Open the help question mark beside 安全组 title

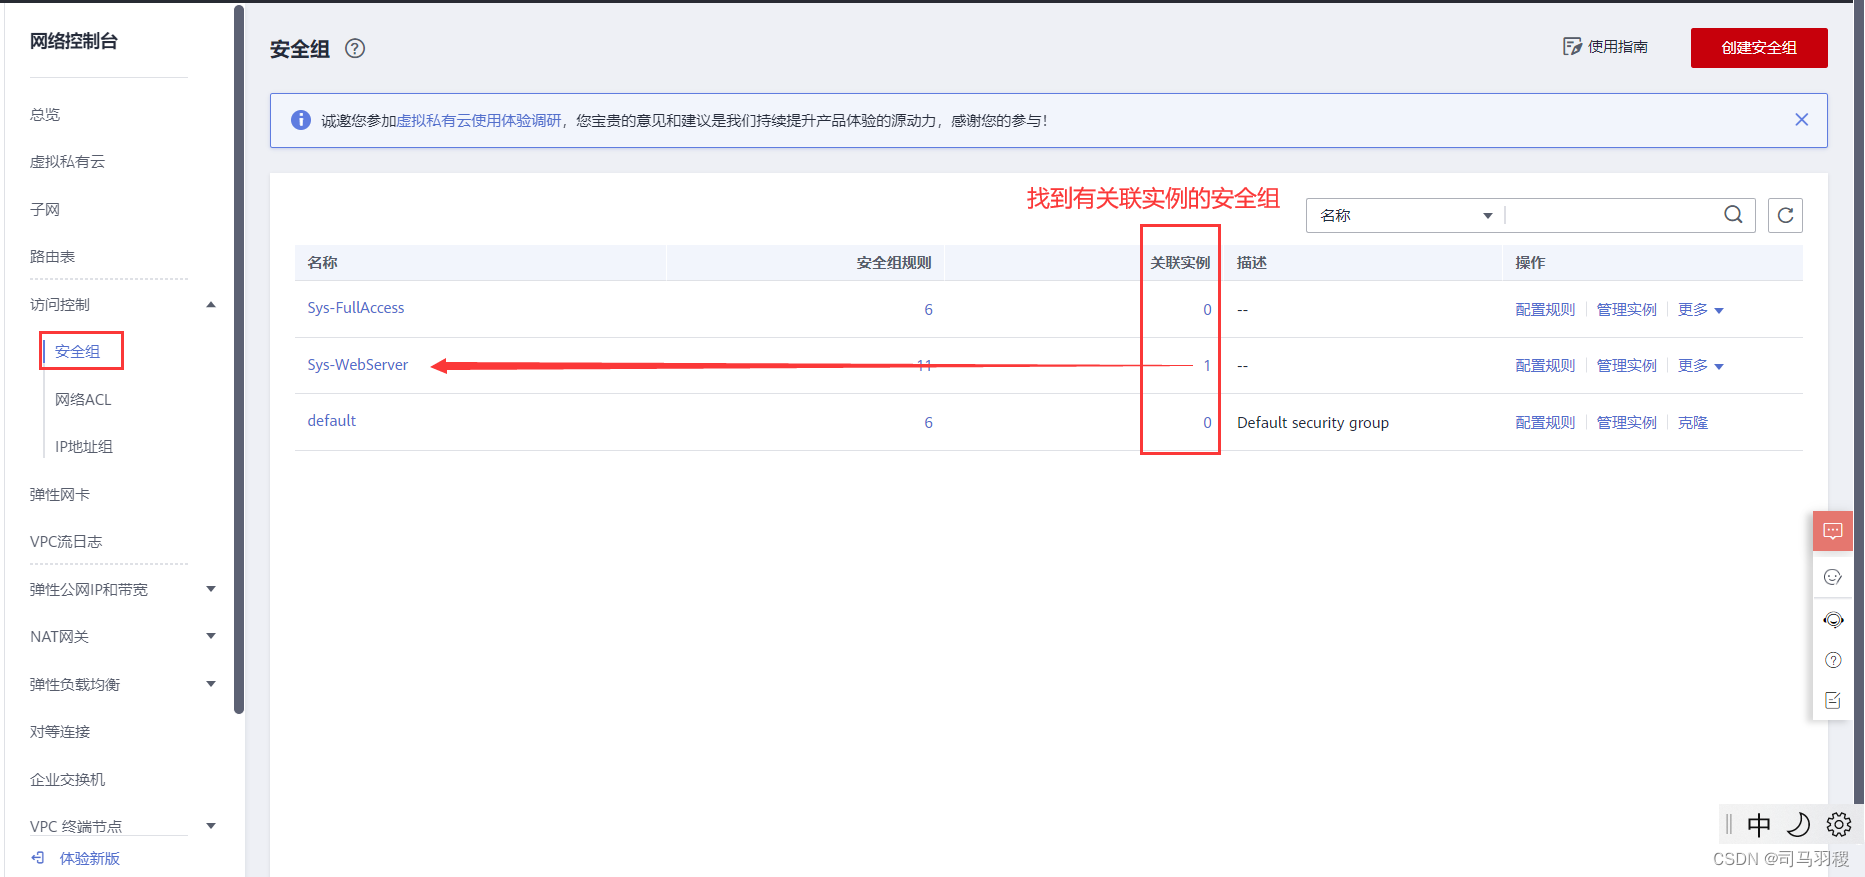355,48
